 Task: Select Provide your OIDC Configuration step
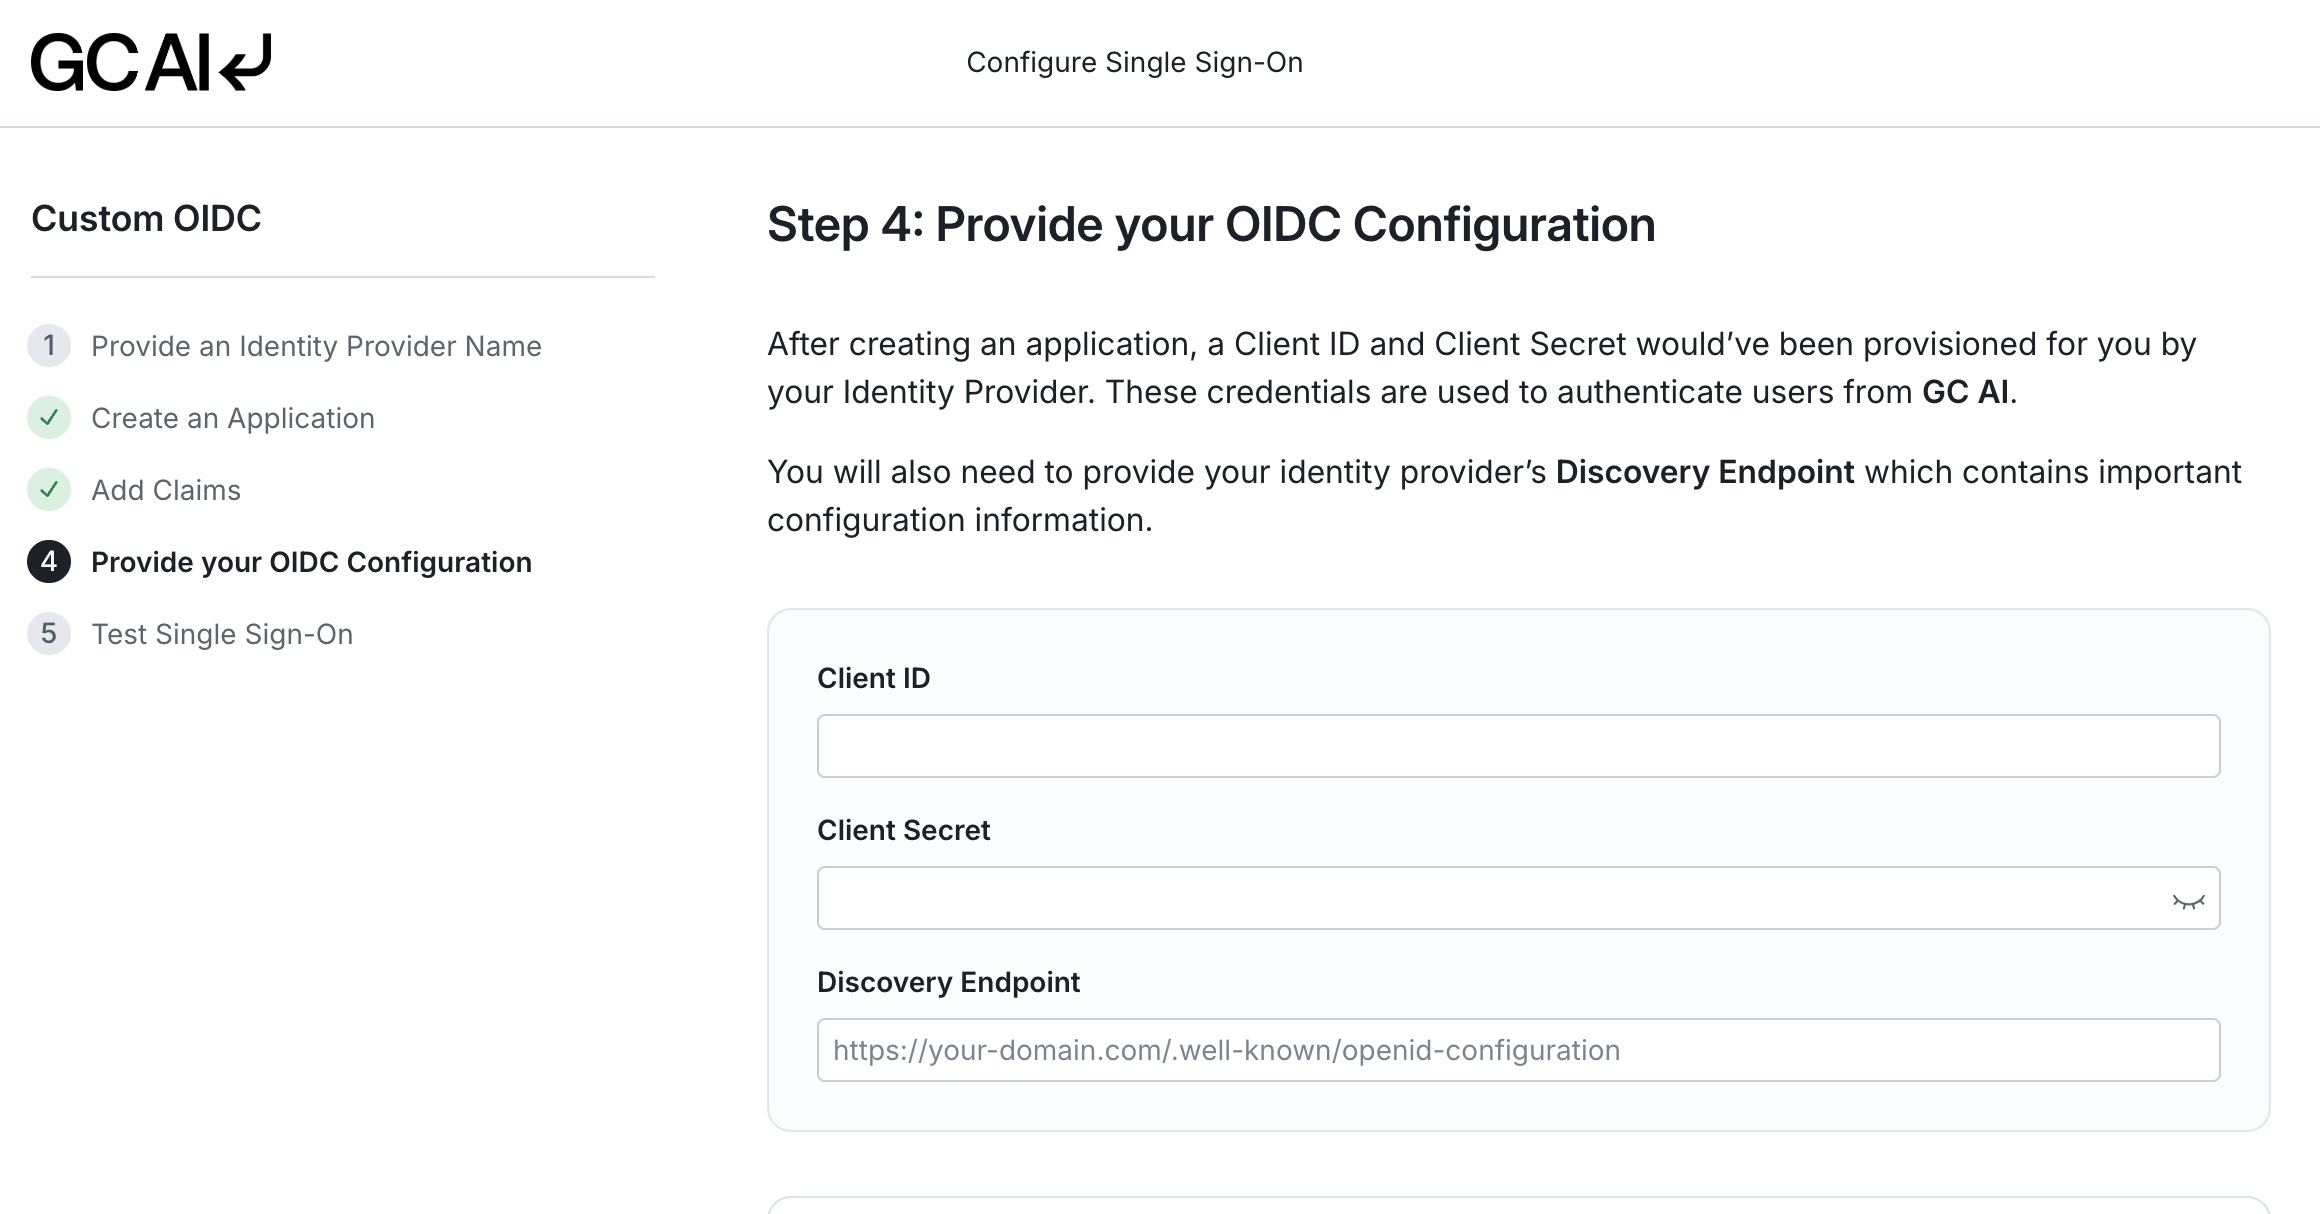click(x=311, y=562)
